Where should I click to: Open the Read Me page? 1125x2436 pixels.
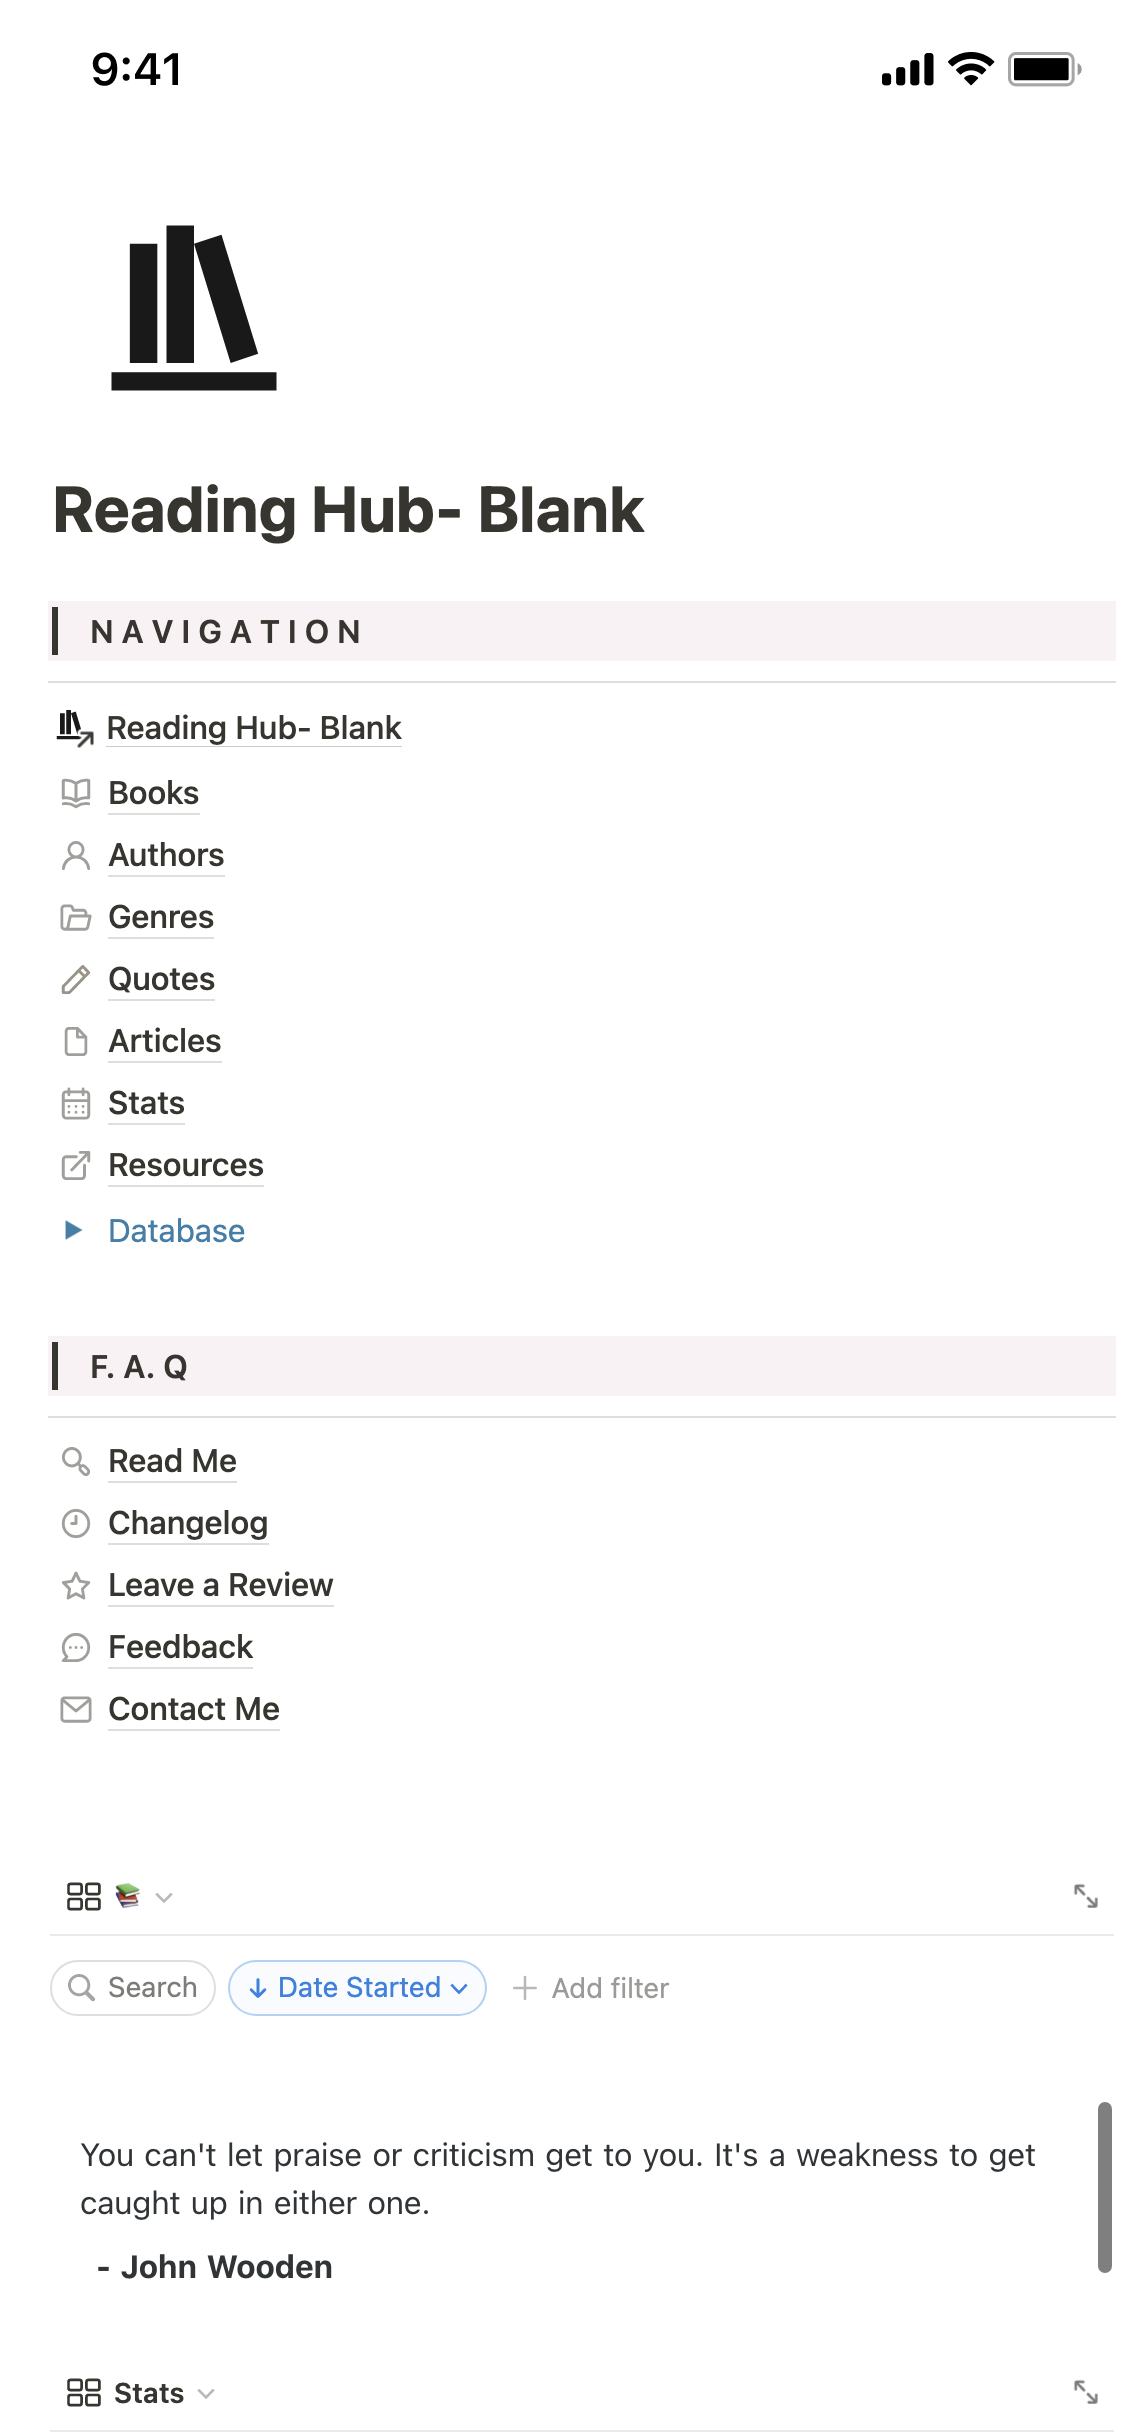[173, 1461]
